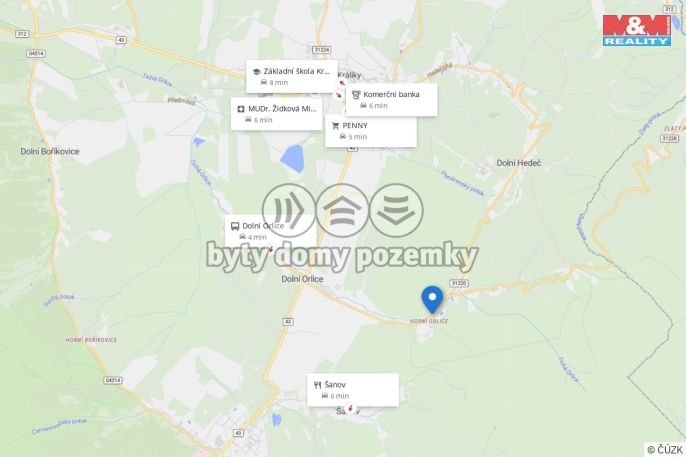Open the Základní škola 8 min card

coord(292,77)
